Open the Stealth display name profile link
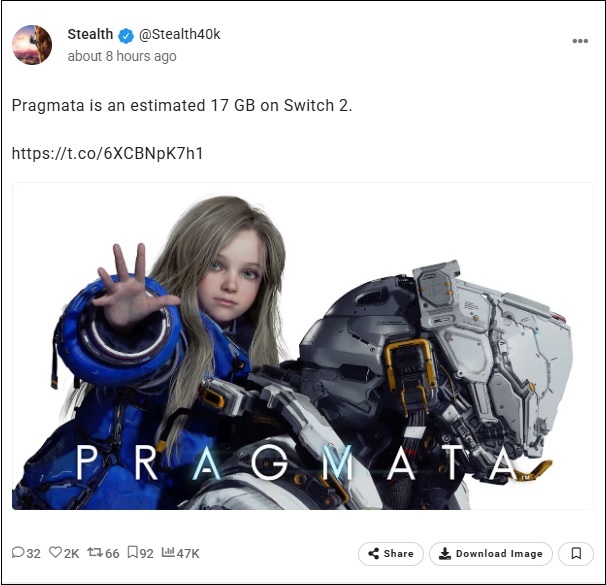The height and width of the screenshot is (585, 606). tap(90, 34)
